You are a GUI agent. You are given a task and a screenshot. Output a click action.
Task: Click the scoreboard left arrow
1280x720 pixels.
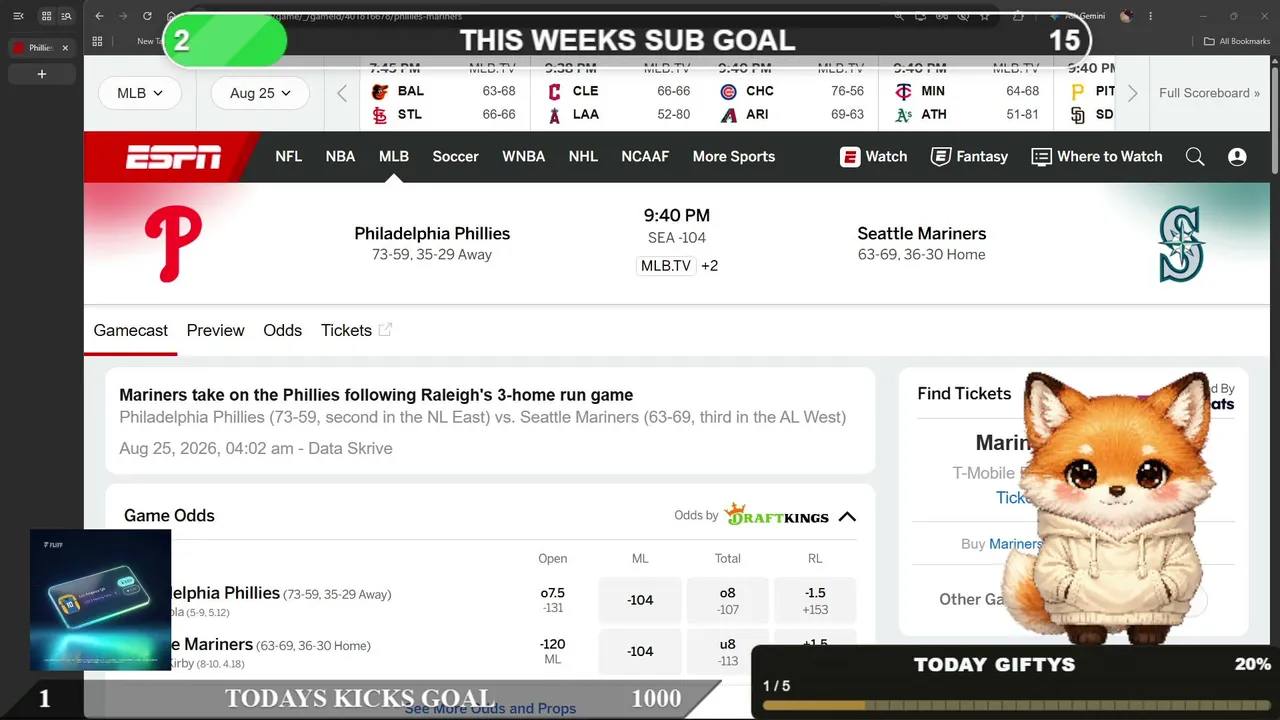click(342, 93)
